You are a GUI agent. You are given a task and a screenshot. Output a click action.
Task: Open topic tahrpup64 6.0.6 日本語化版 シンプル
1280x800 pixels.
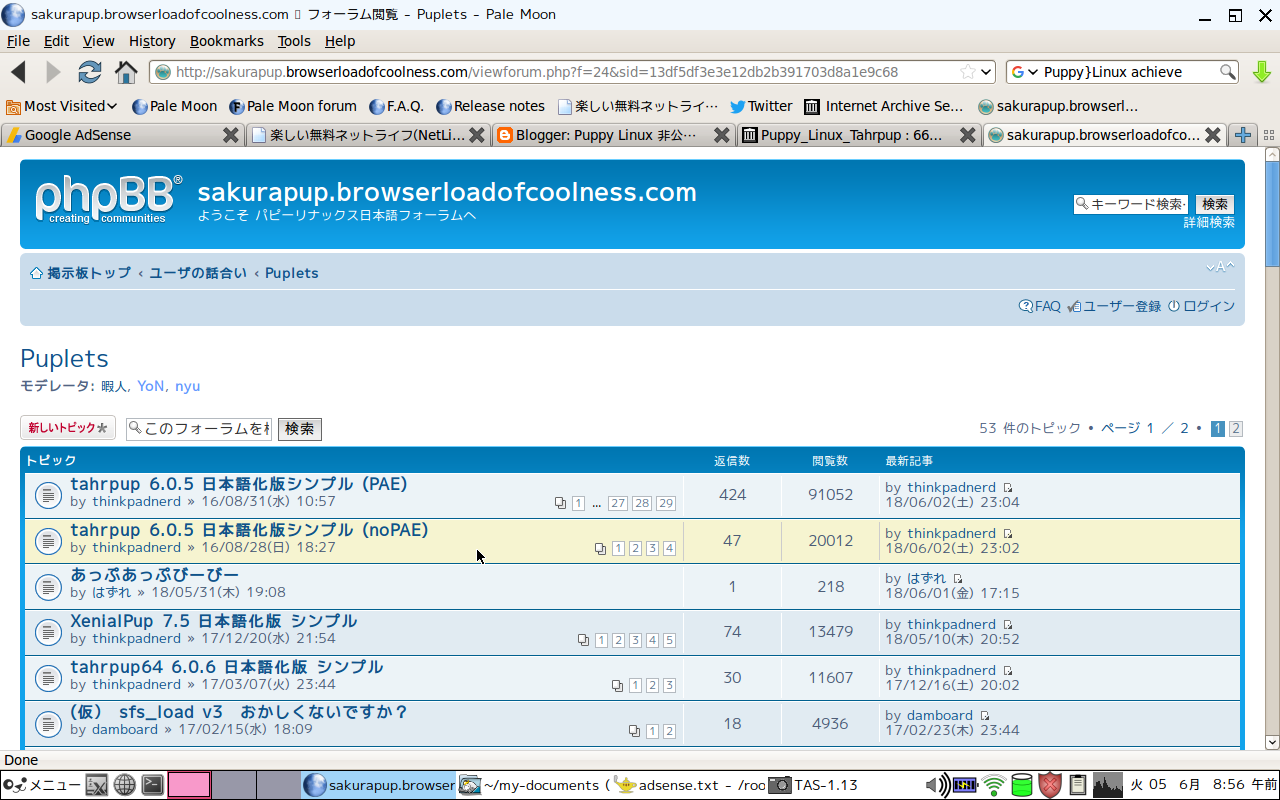tap(226, 667)
